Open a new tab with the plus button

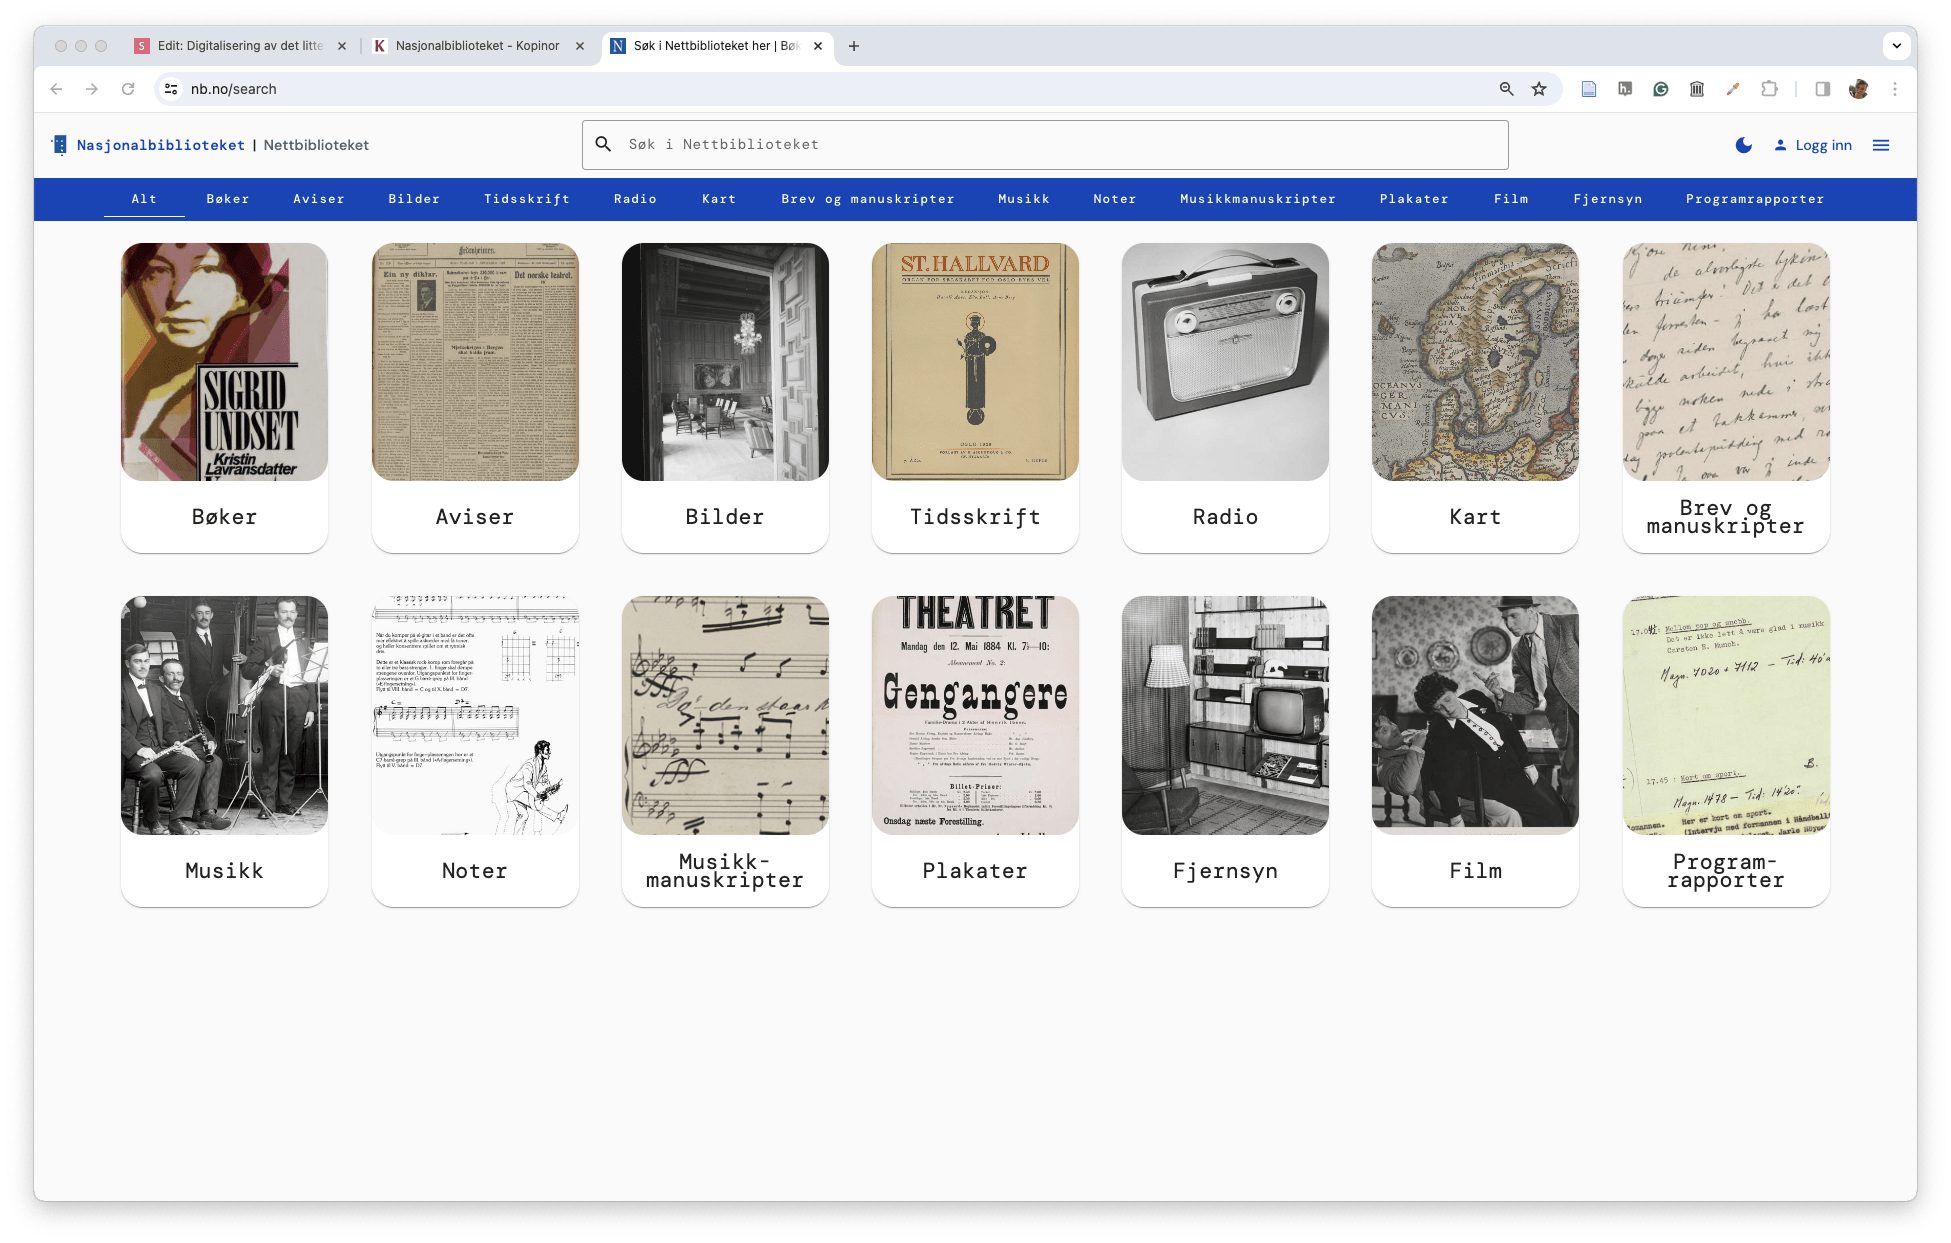[853, 46]
